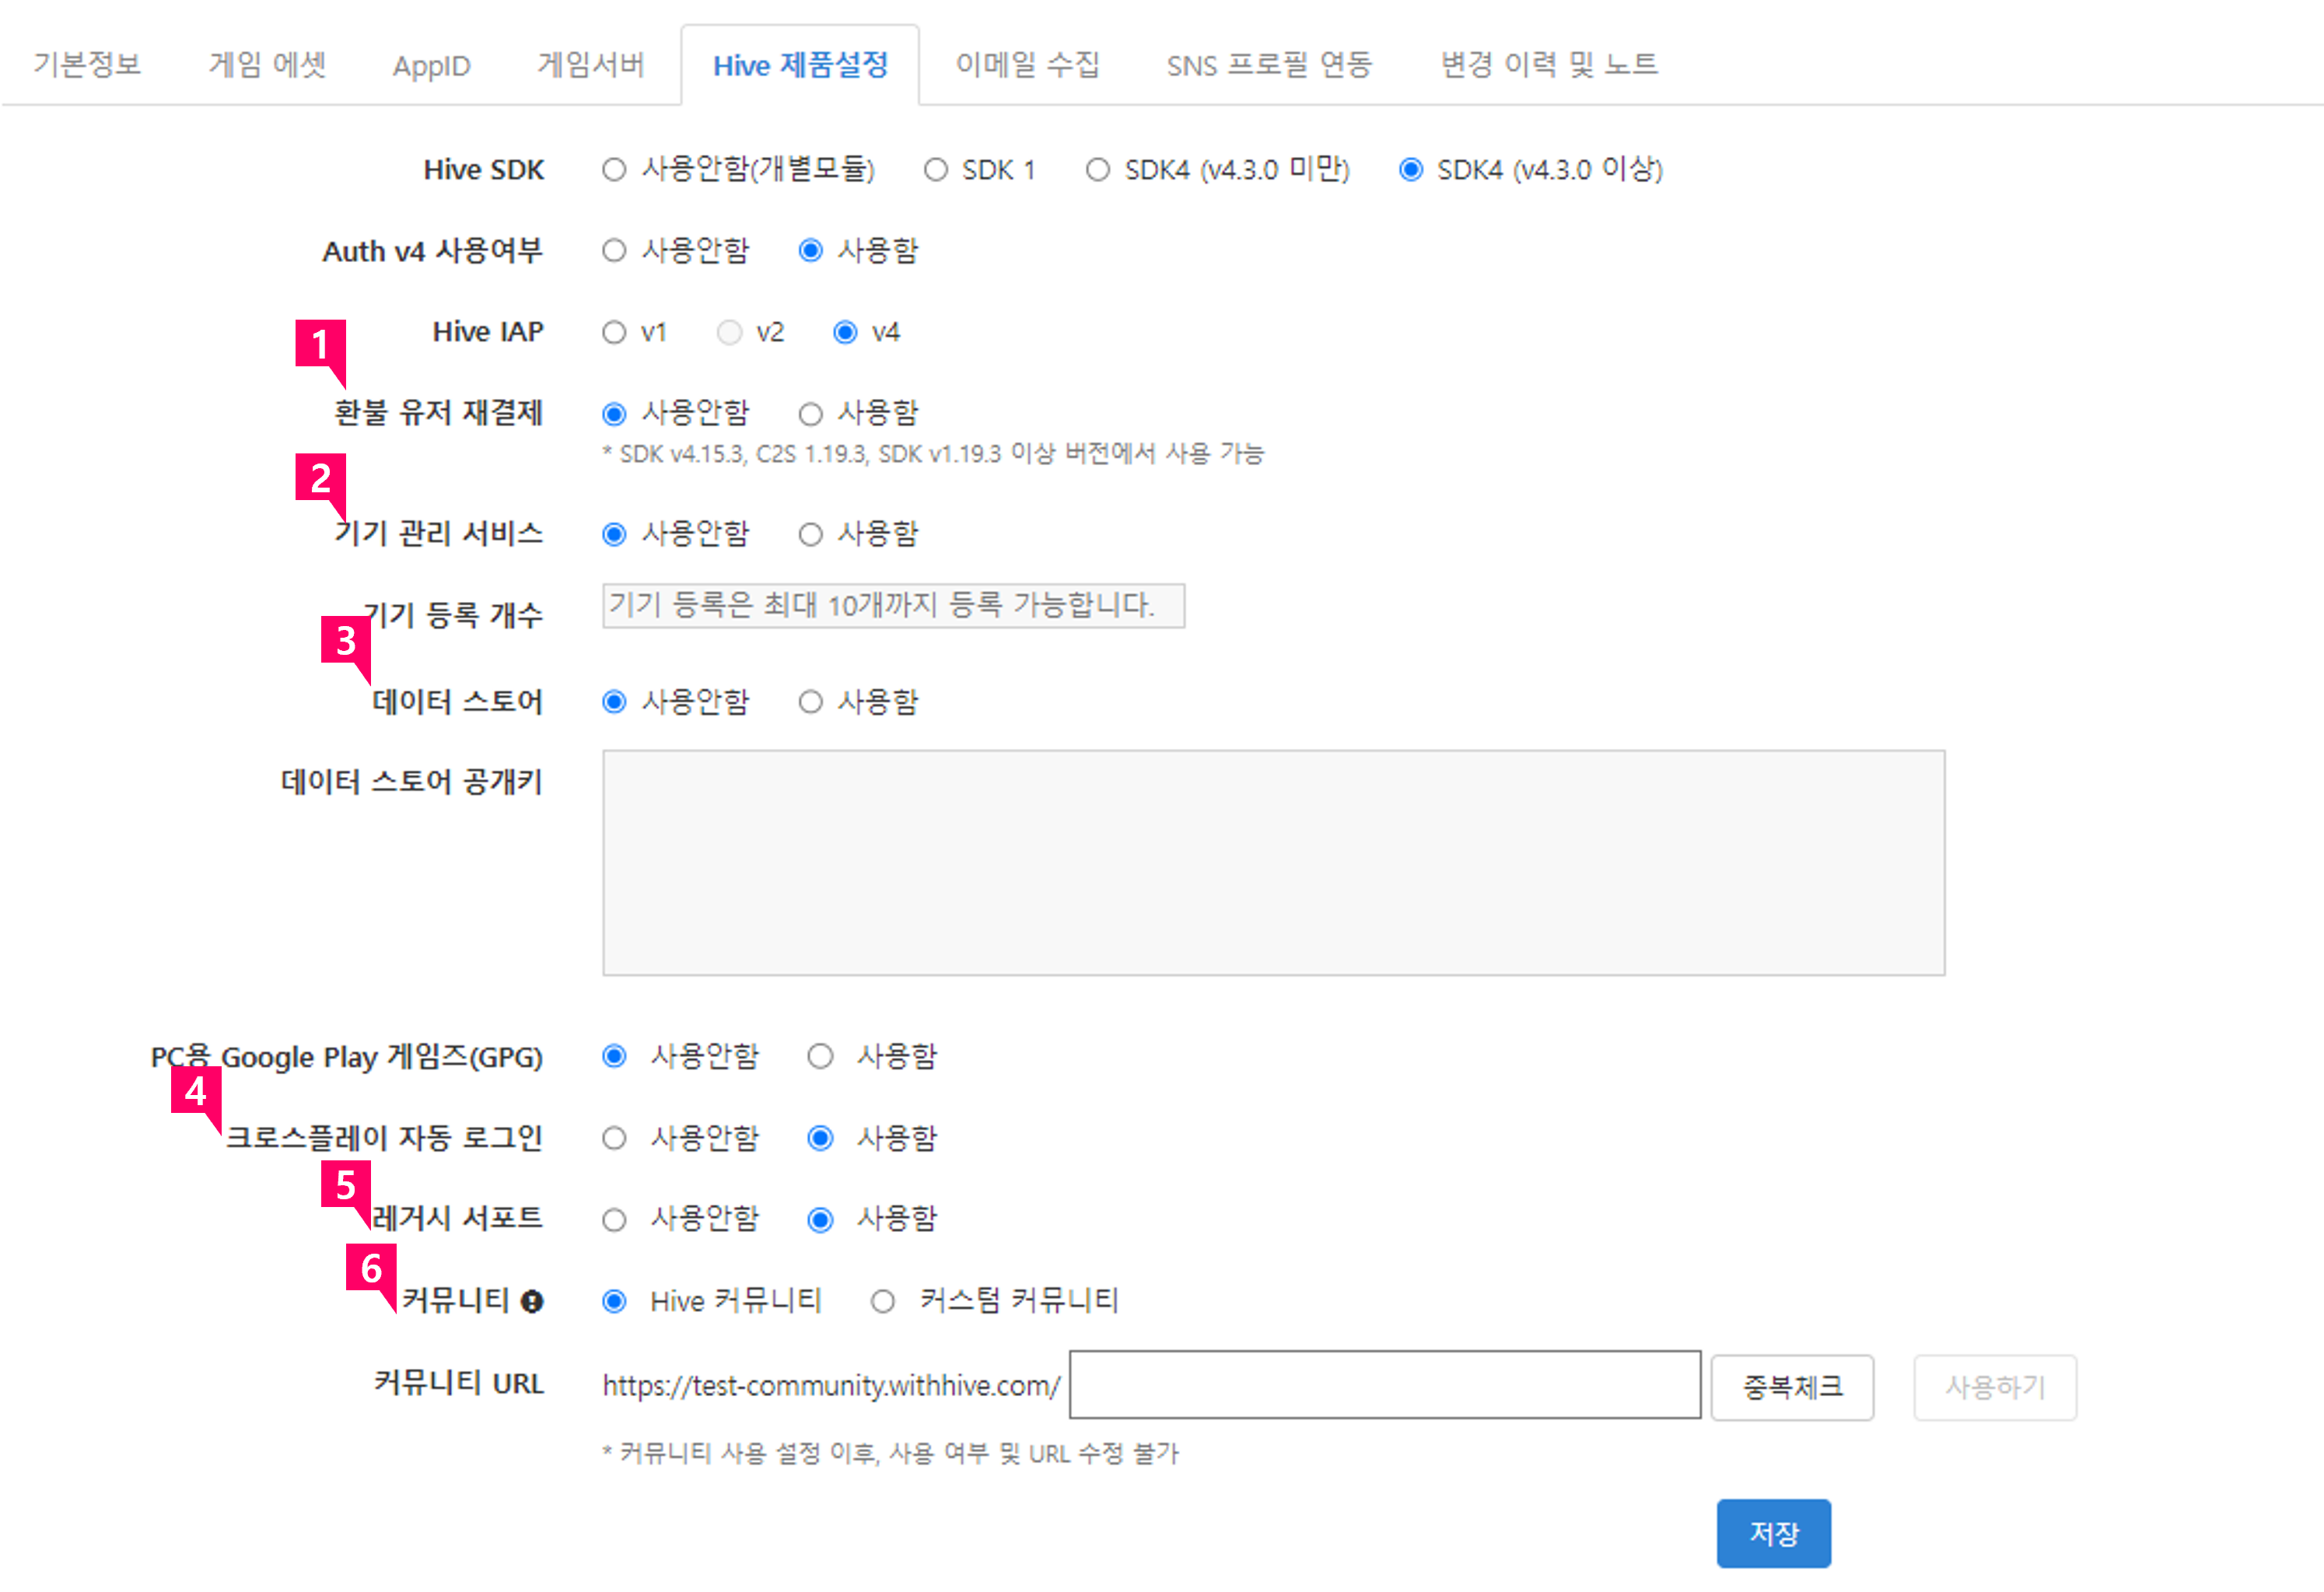Select the Hive 제품설정 tab
2324x1592 pixels.
click(800, 65)
